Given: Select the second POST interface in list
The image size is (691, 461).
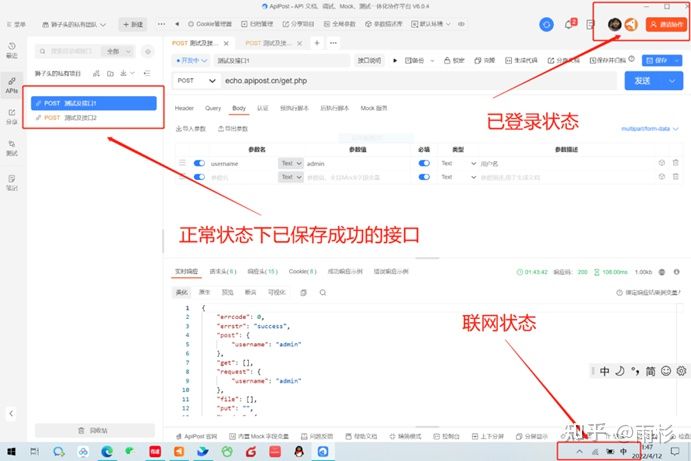Looking at the screenshot, I should coord(93,118).
